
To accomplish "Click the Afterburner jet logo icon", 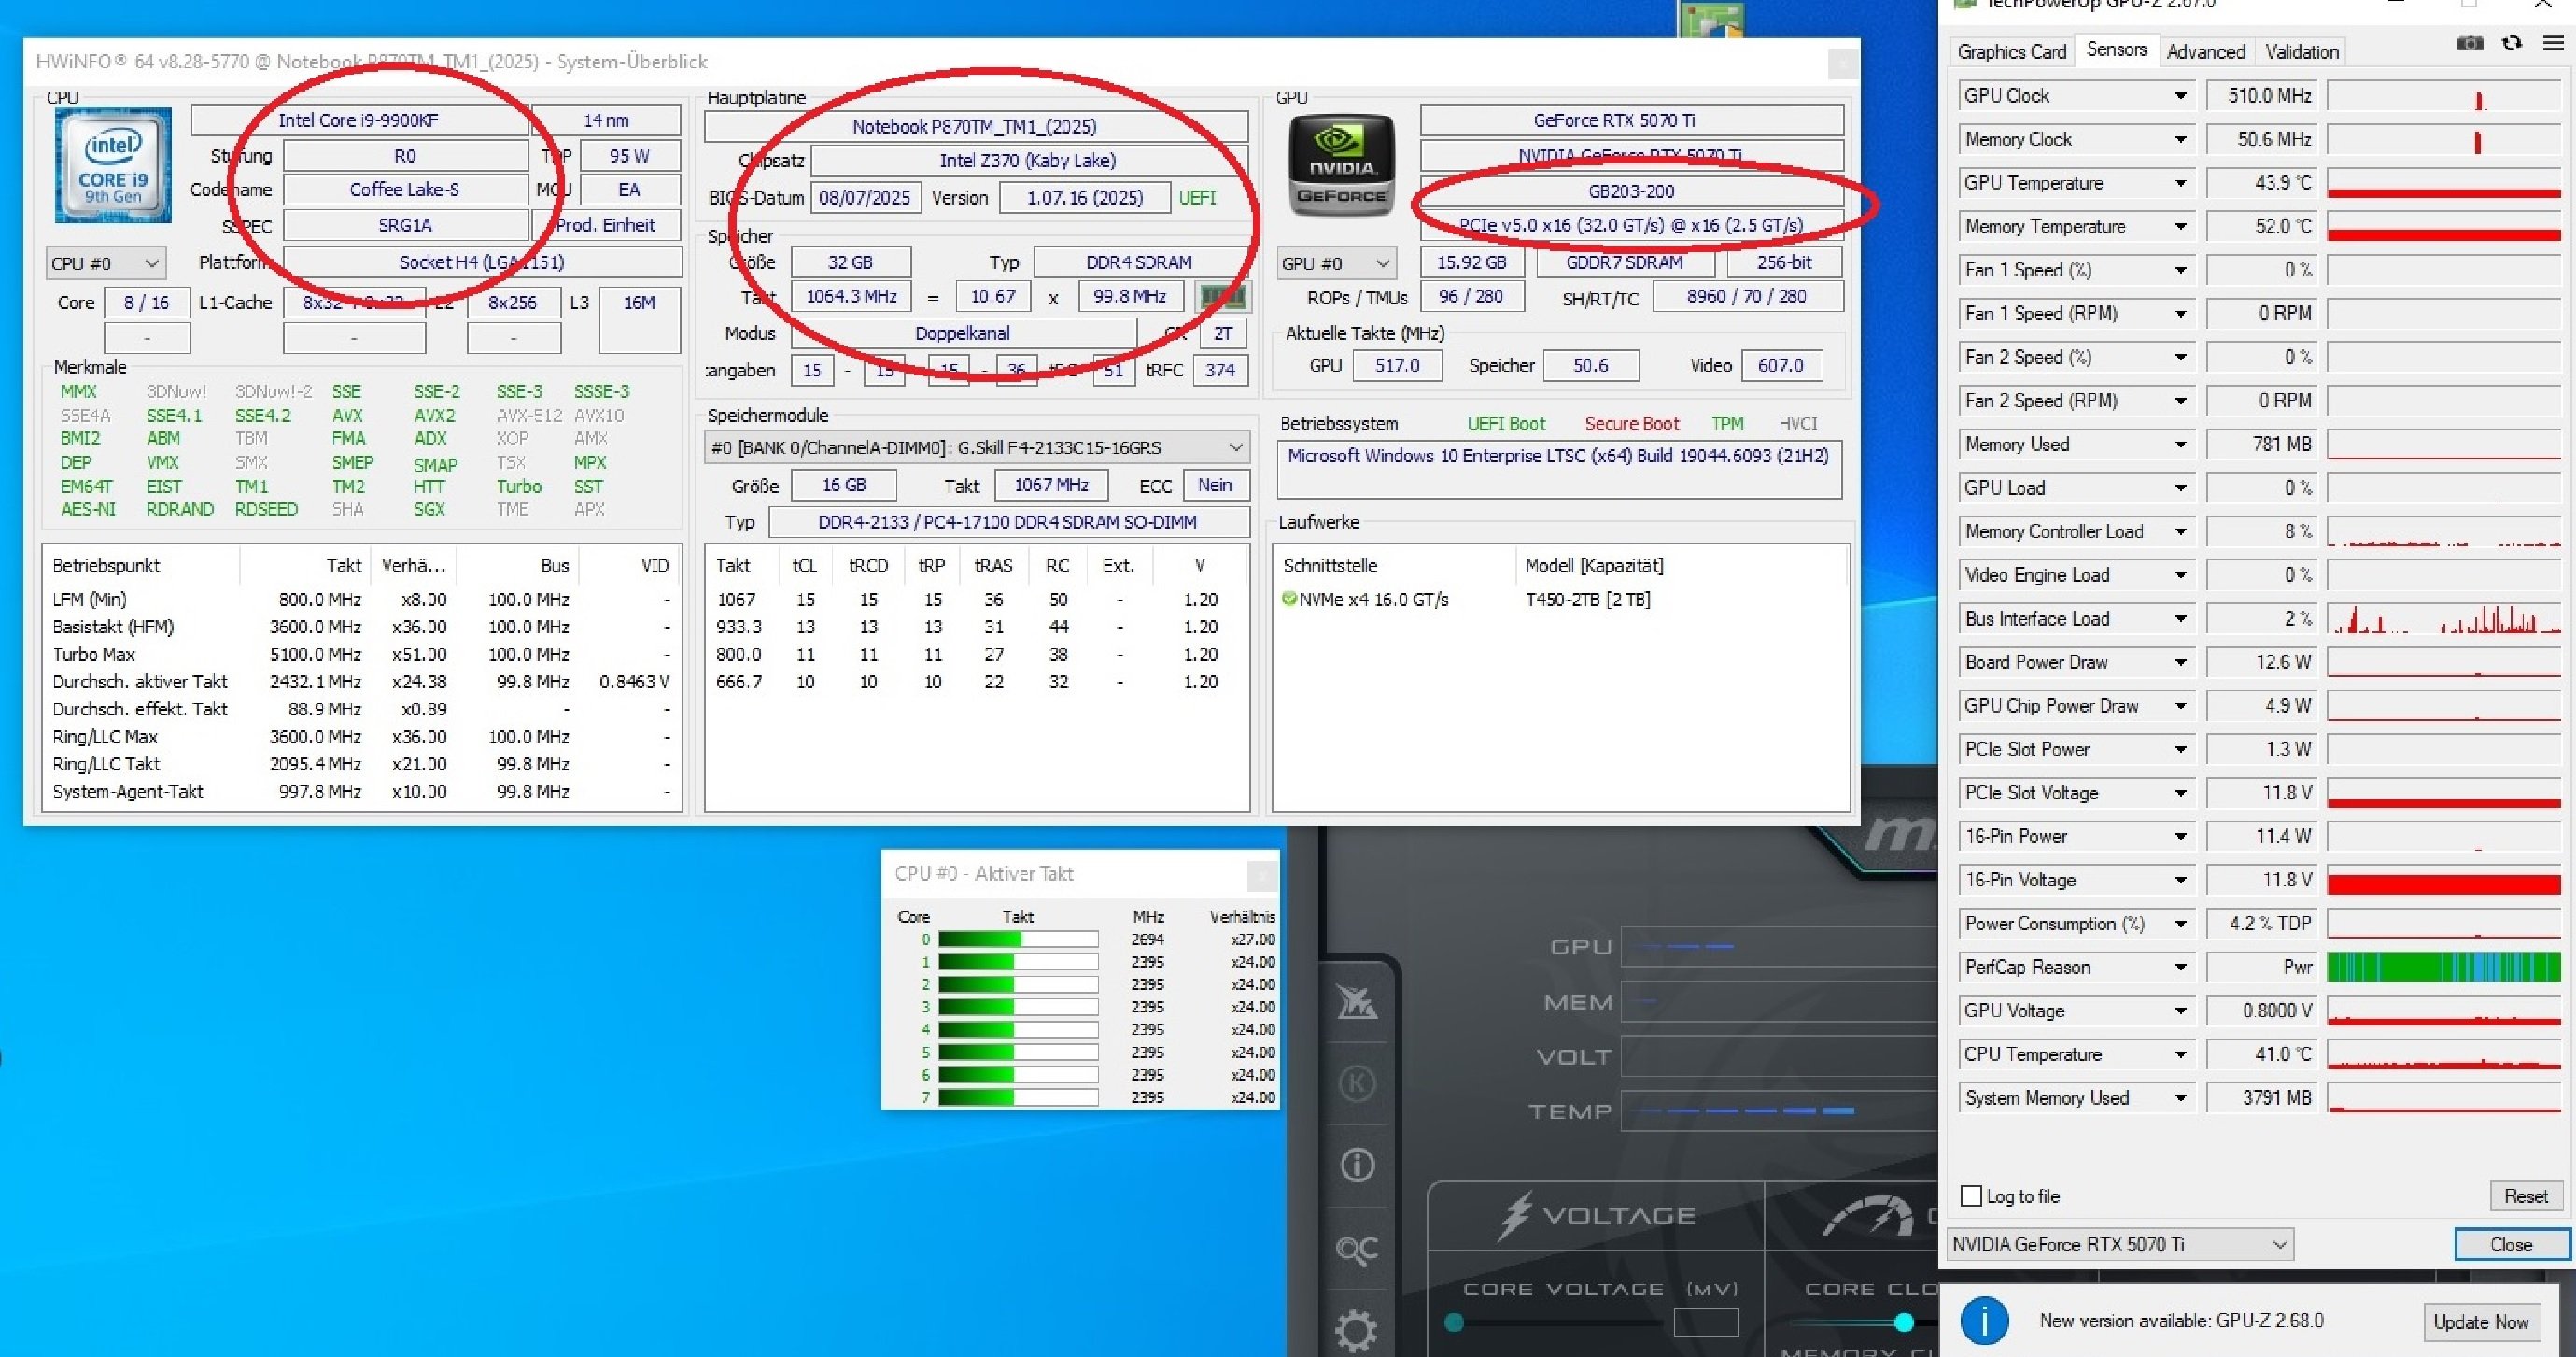I will click(1356, 1001).
